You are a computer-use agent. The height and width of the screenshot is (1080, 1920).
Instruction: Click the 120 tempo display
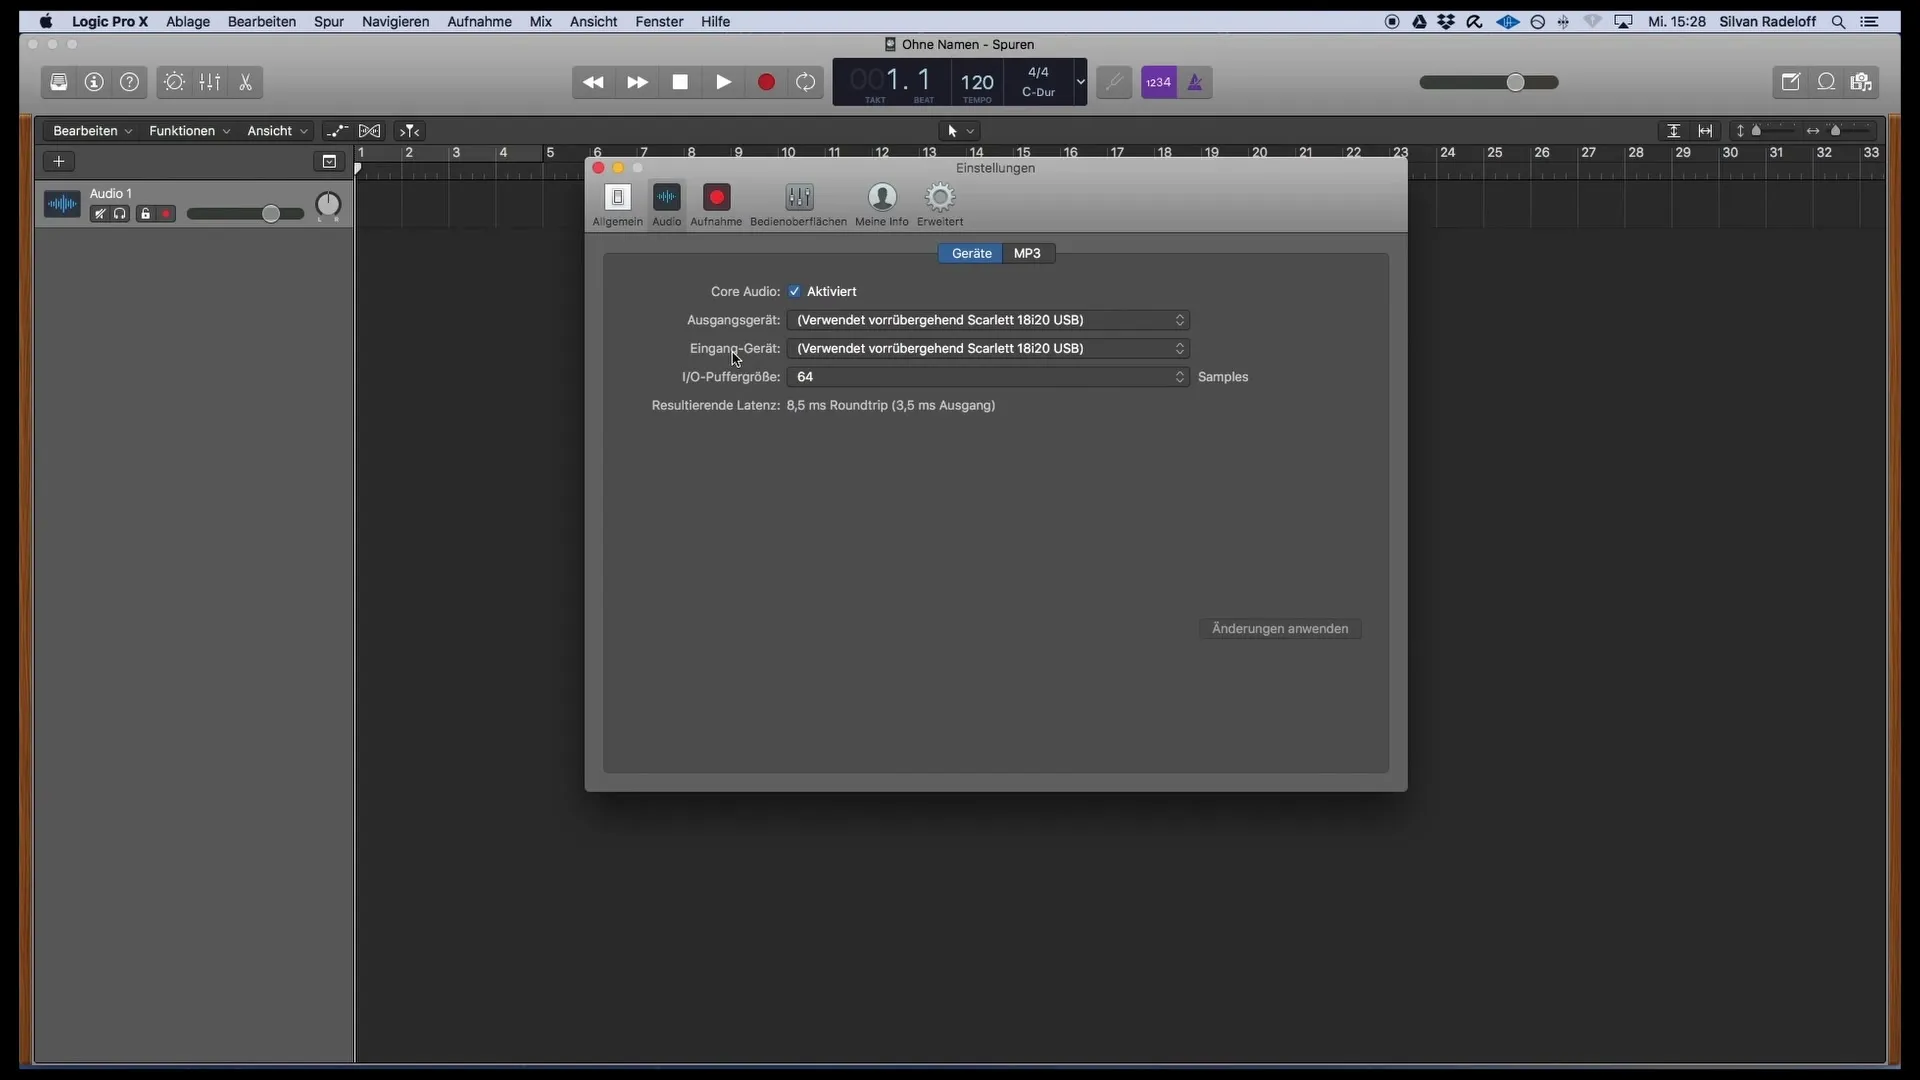pos(977,84)
